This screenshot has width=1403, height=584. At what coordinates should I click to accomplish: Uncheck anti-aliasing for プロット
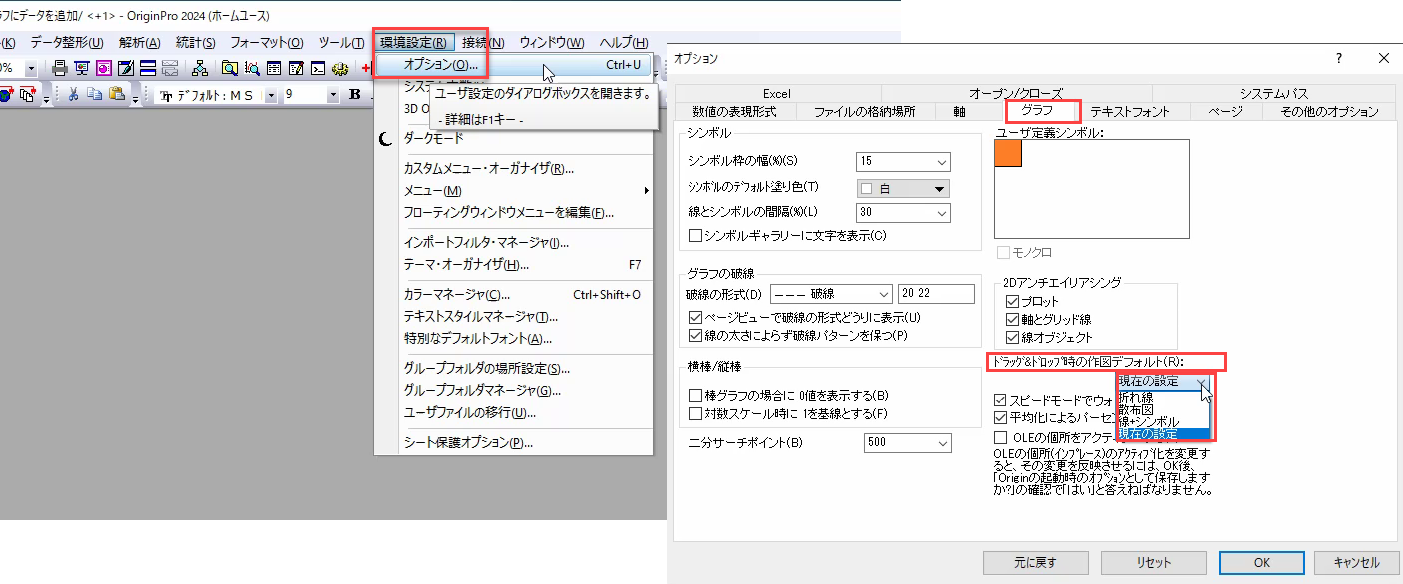point(1013,301)
